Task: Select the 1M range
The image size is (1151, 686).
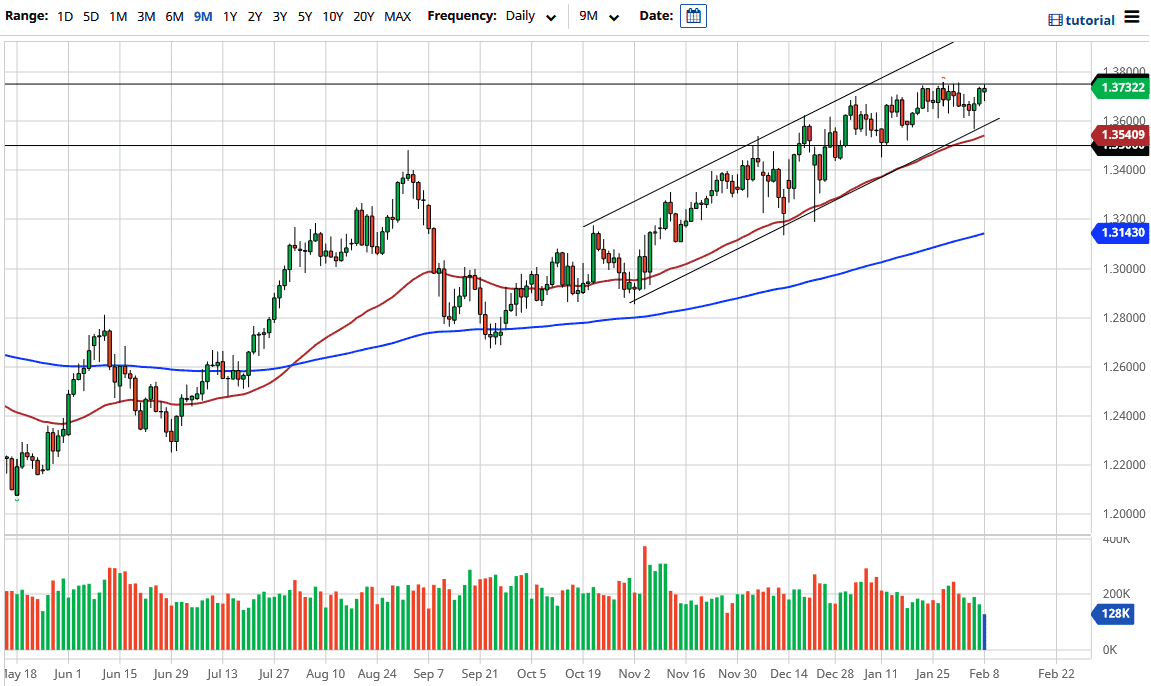Action: click(x=117, y=16)
